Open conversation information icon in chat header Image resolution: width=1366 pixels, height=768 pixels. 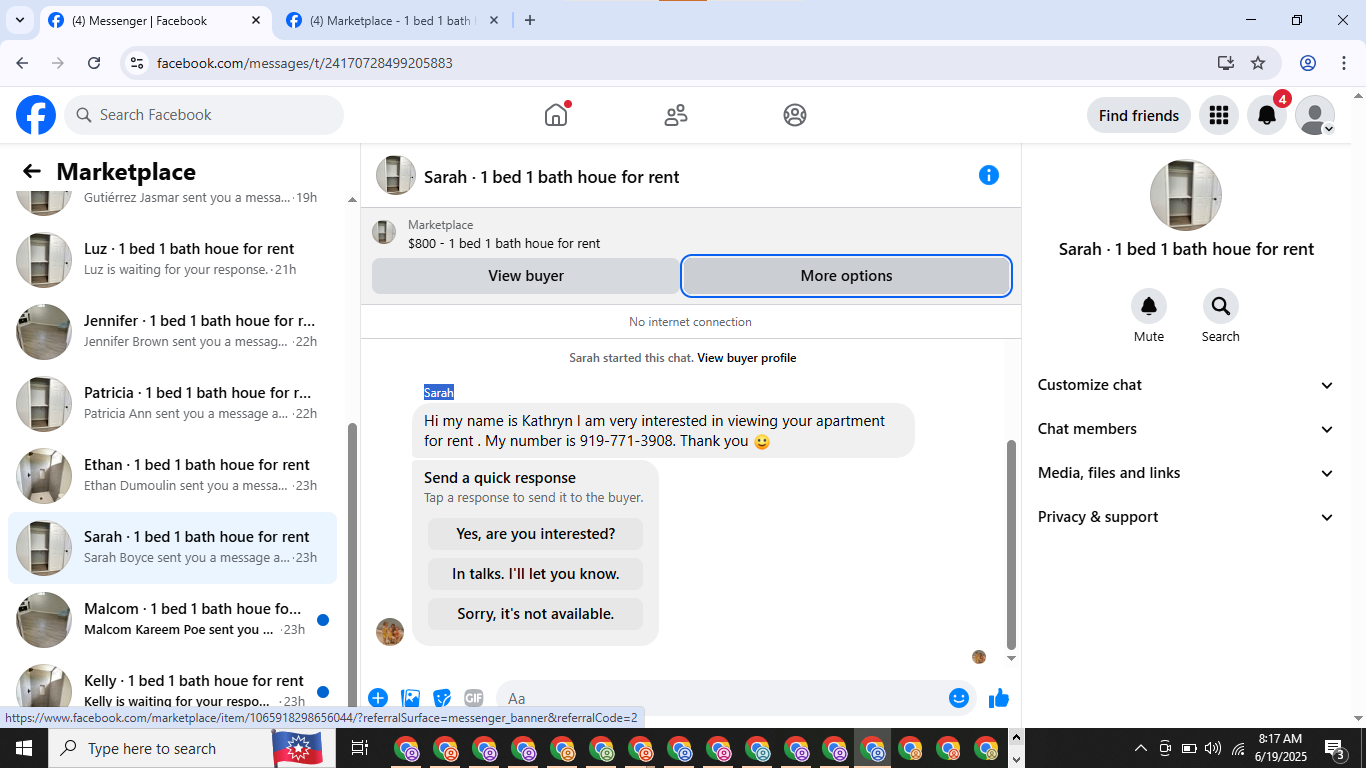click(x=989, y=175)
